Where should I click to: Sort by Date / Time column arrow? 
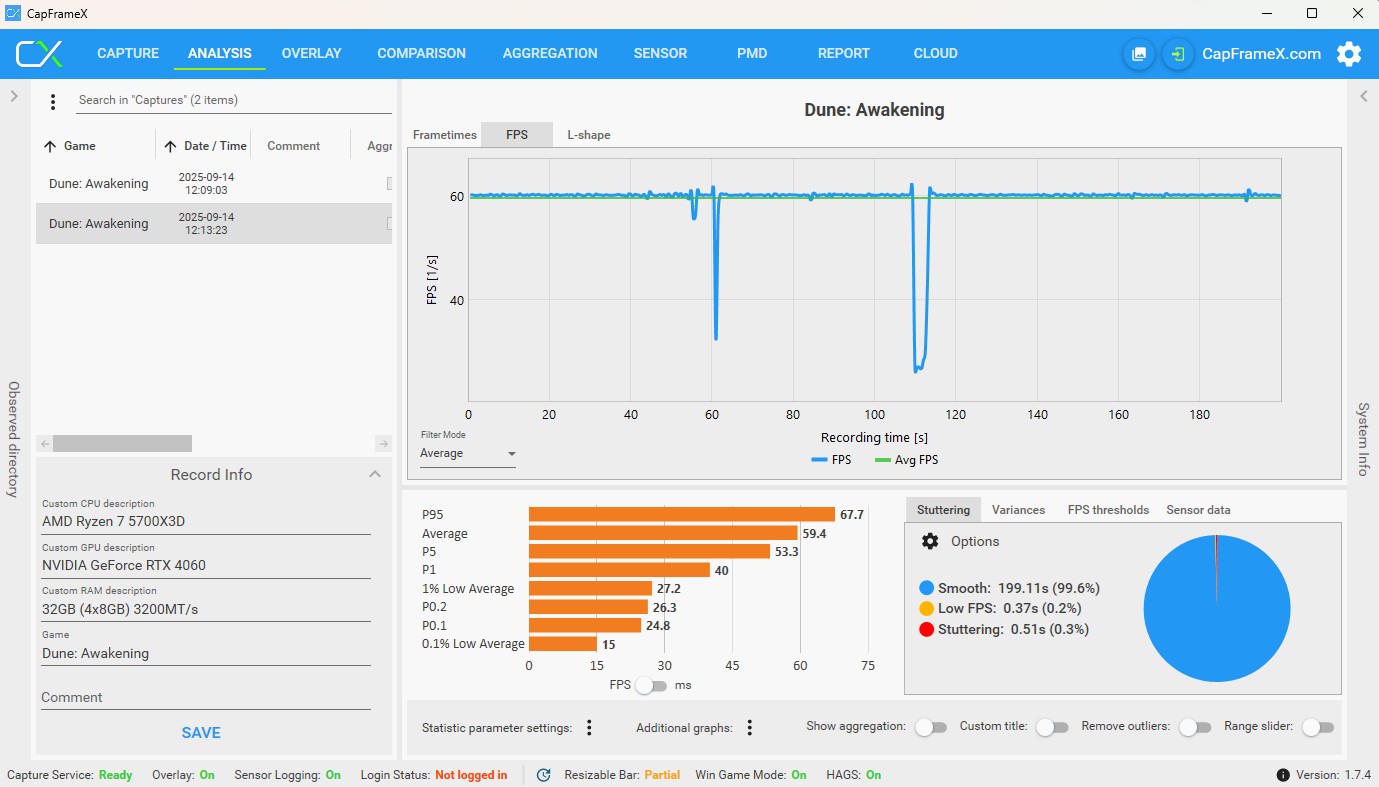coord(170,146)
